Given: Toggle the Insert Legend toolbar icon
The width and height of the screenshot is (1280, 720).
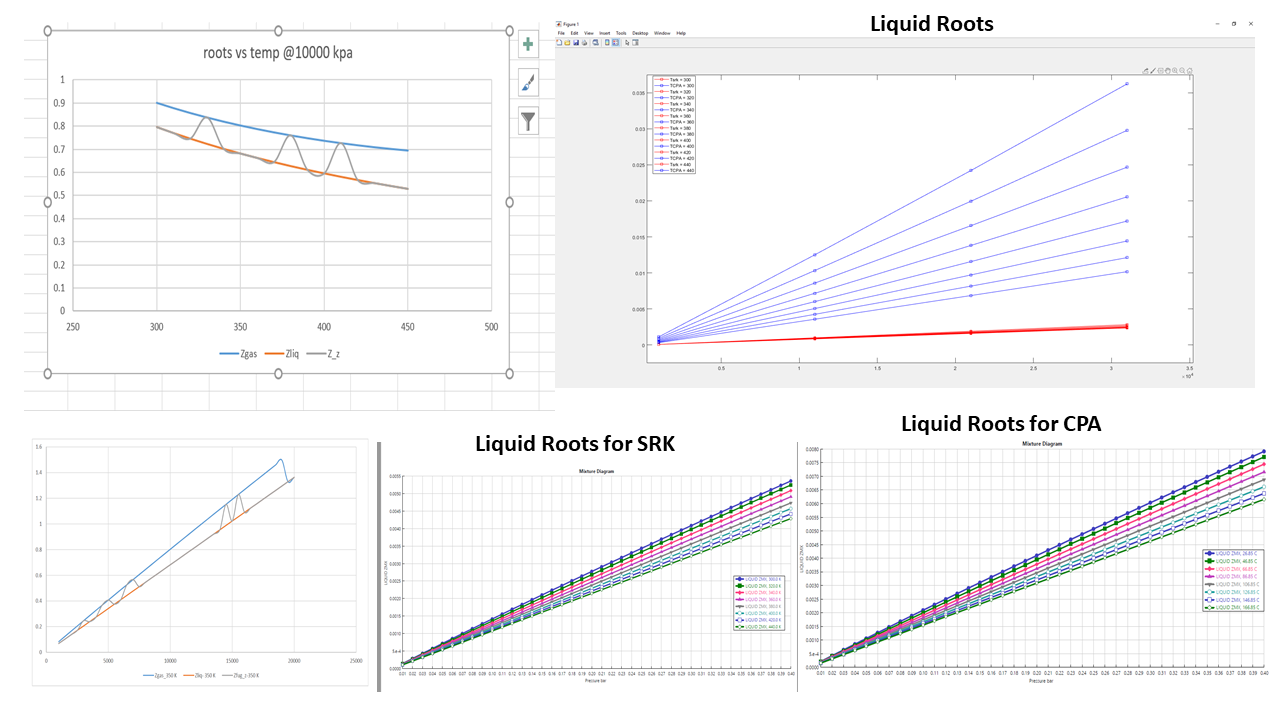Looking at the screenshot, I should point(616,43).
